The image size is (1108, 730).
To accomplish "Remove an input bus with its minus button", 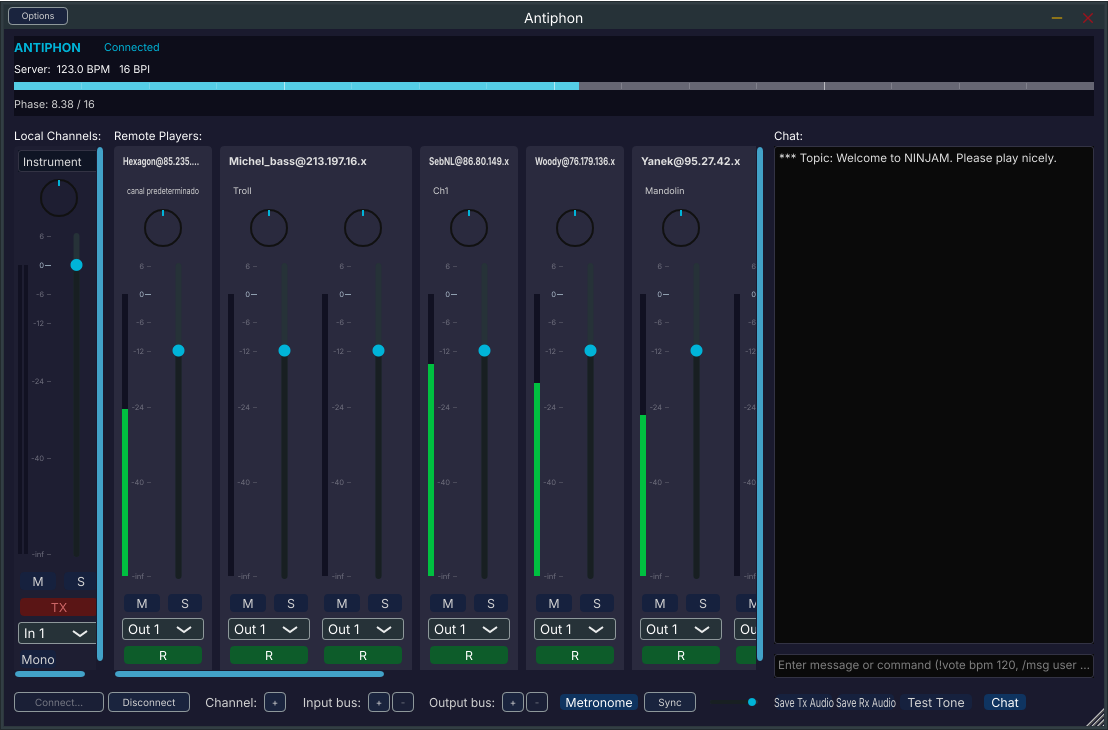I will tap(403, 702).
